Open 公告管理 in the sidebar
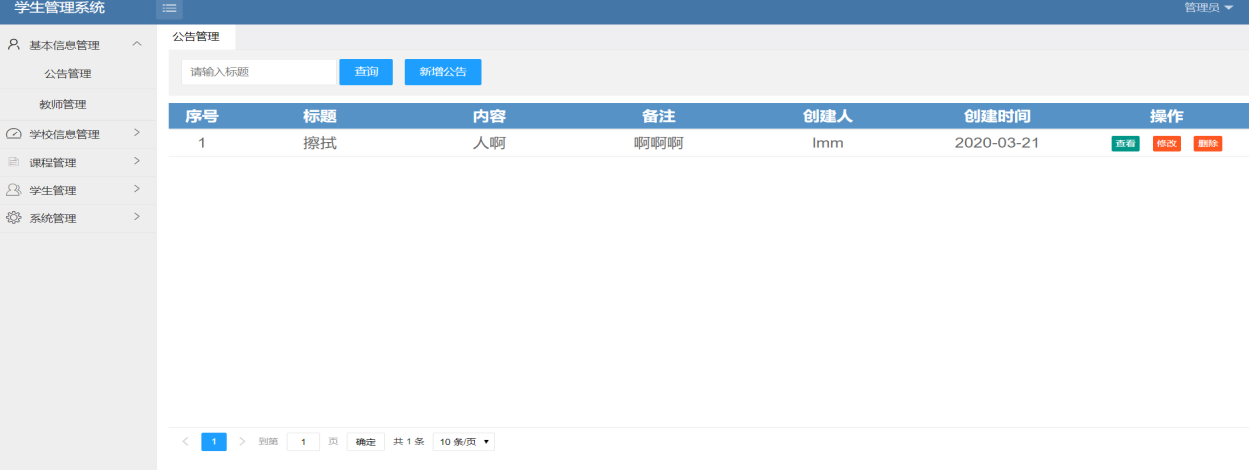This screenshot has height=470, width=1249. [x=68, y=74]
